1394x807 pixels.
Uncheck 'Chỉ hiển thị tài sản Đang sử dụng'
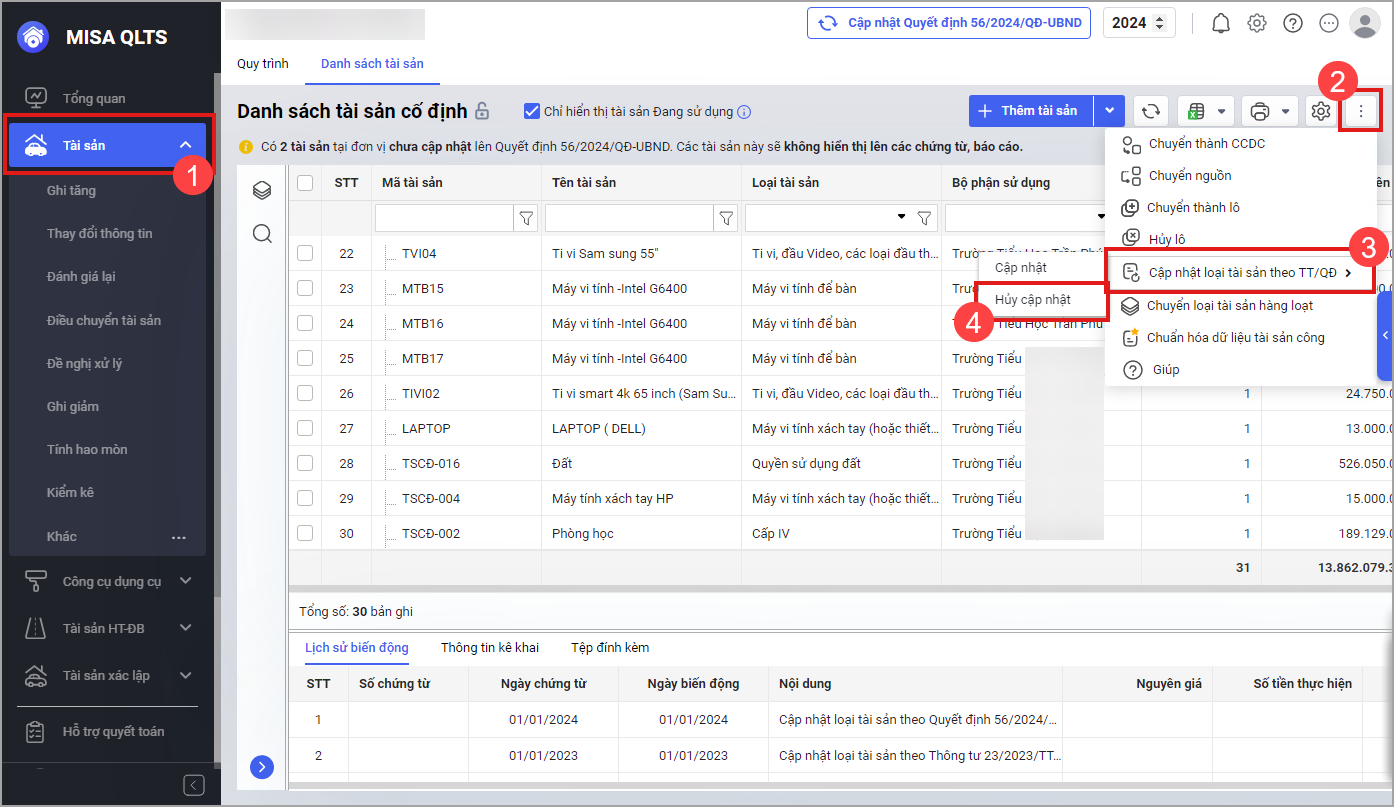[532, 111]
